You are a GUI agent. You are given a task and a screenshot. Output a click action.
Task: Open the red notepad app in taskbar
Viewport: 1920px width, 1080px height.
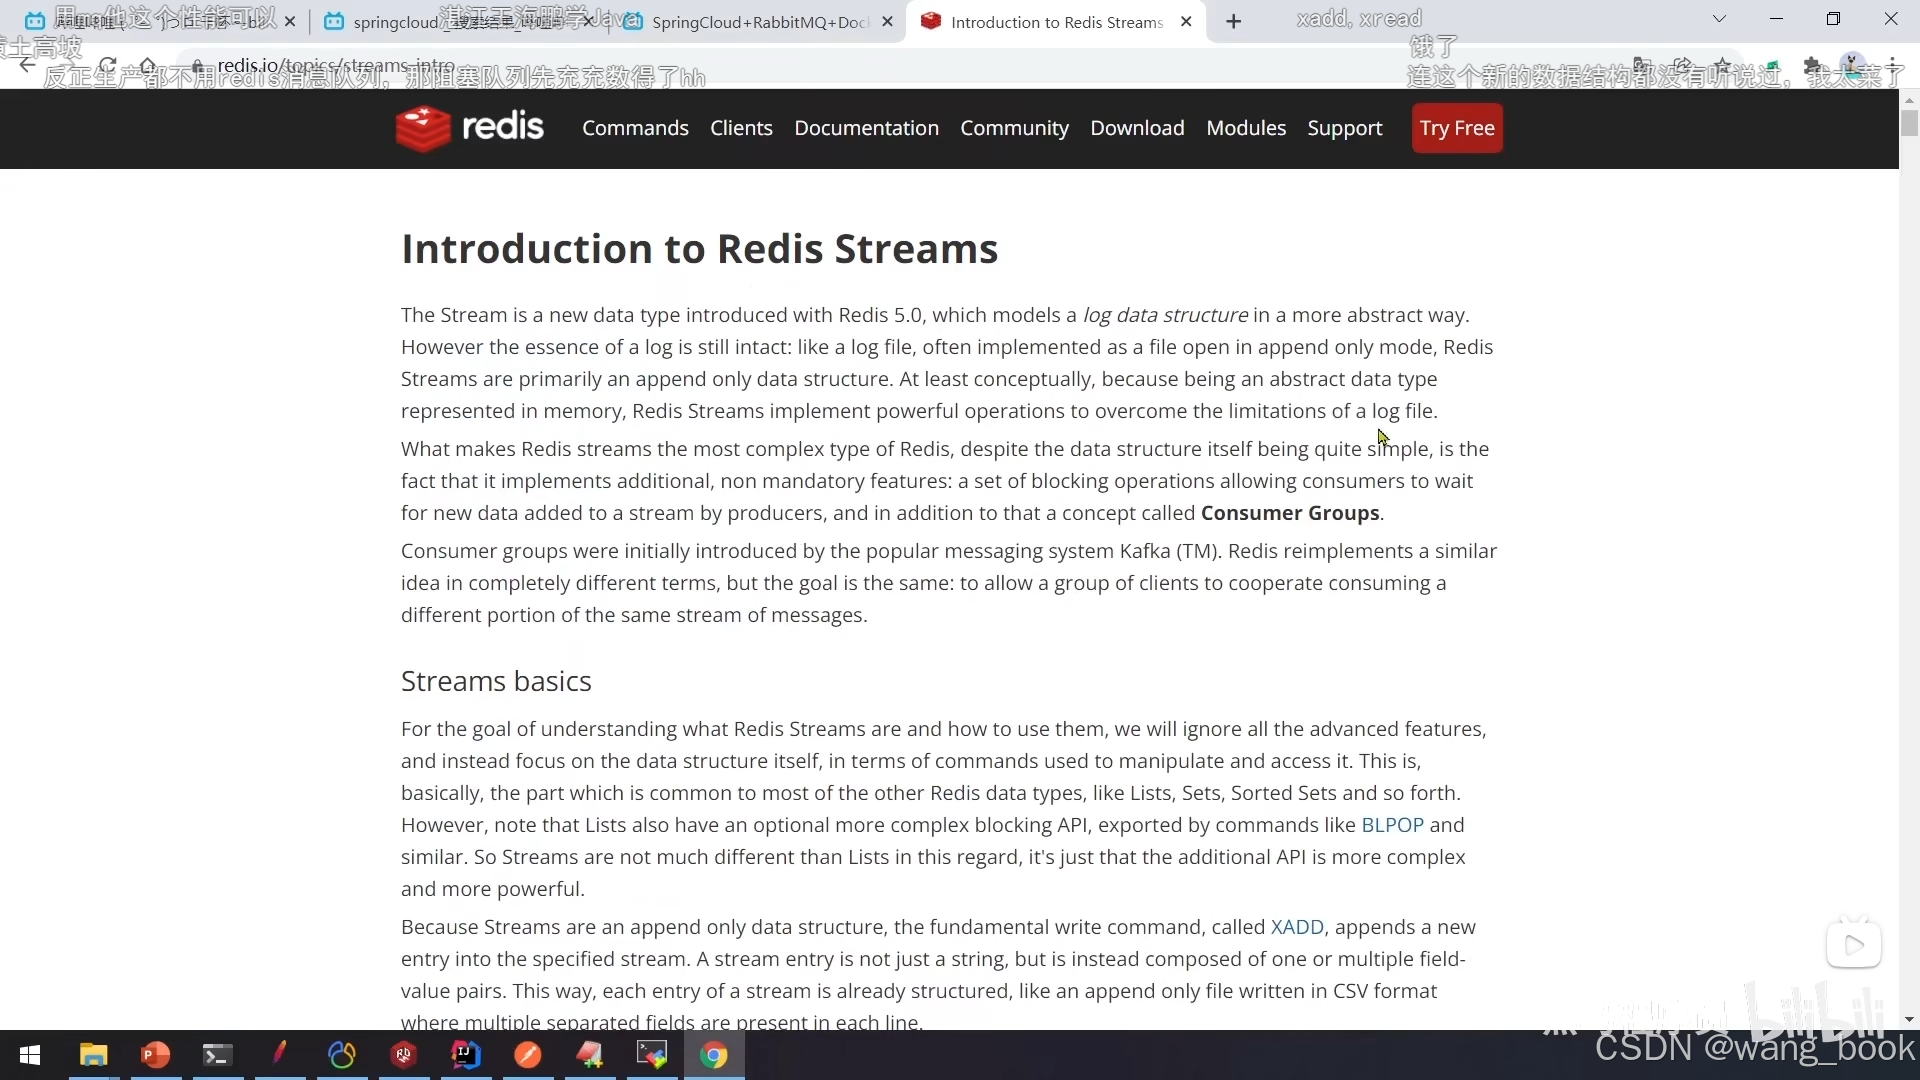[x=589, y=1055]
